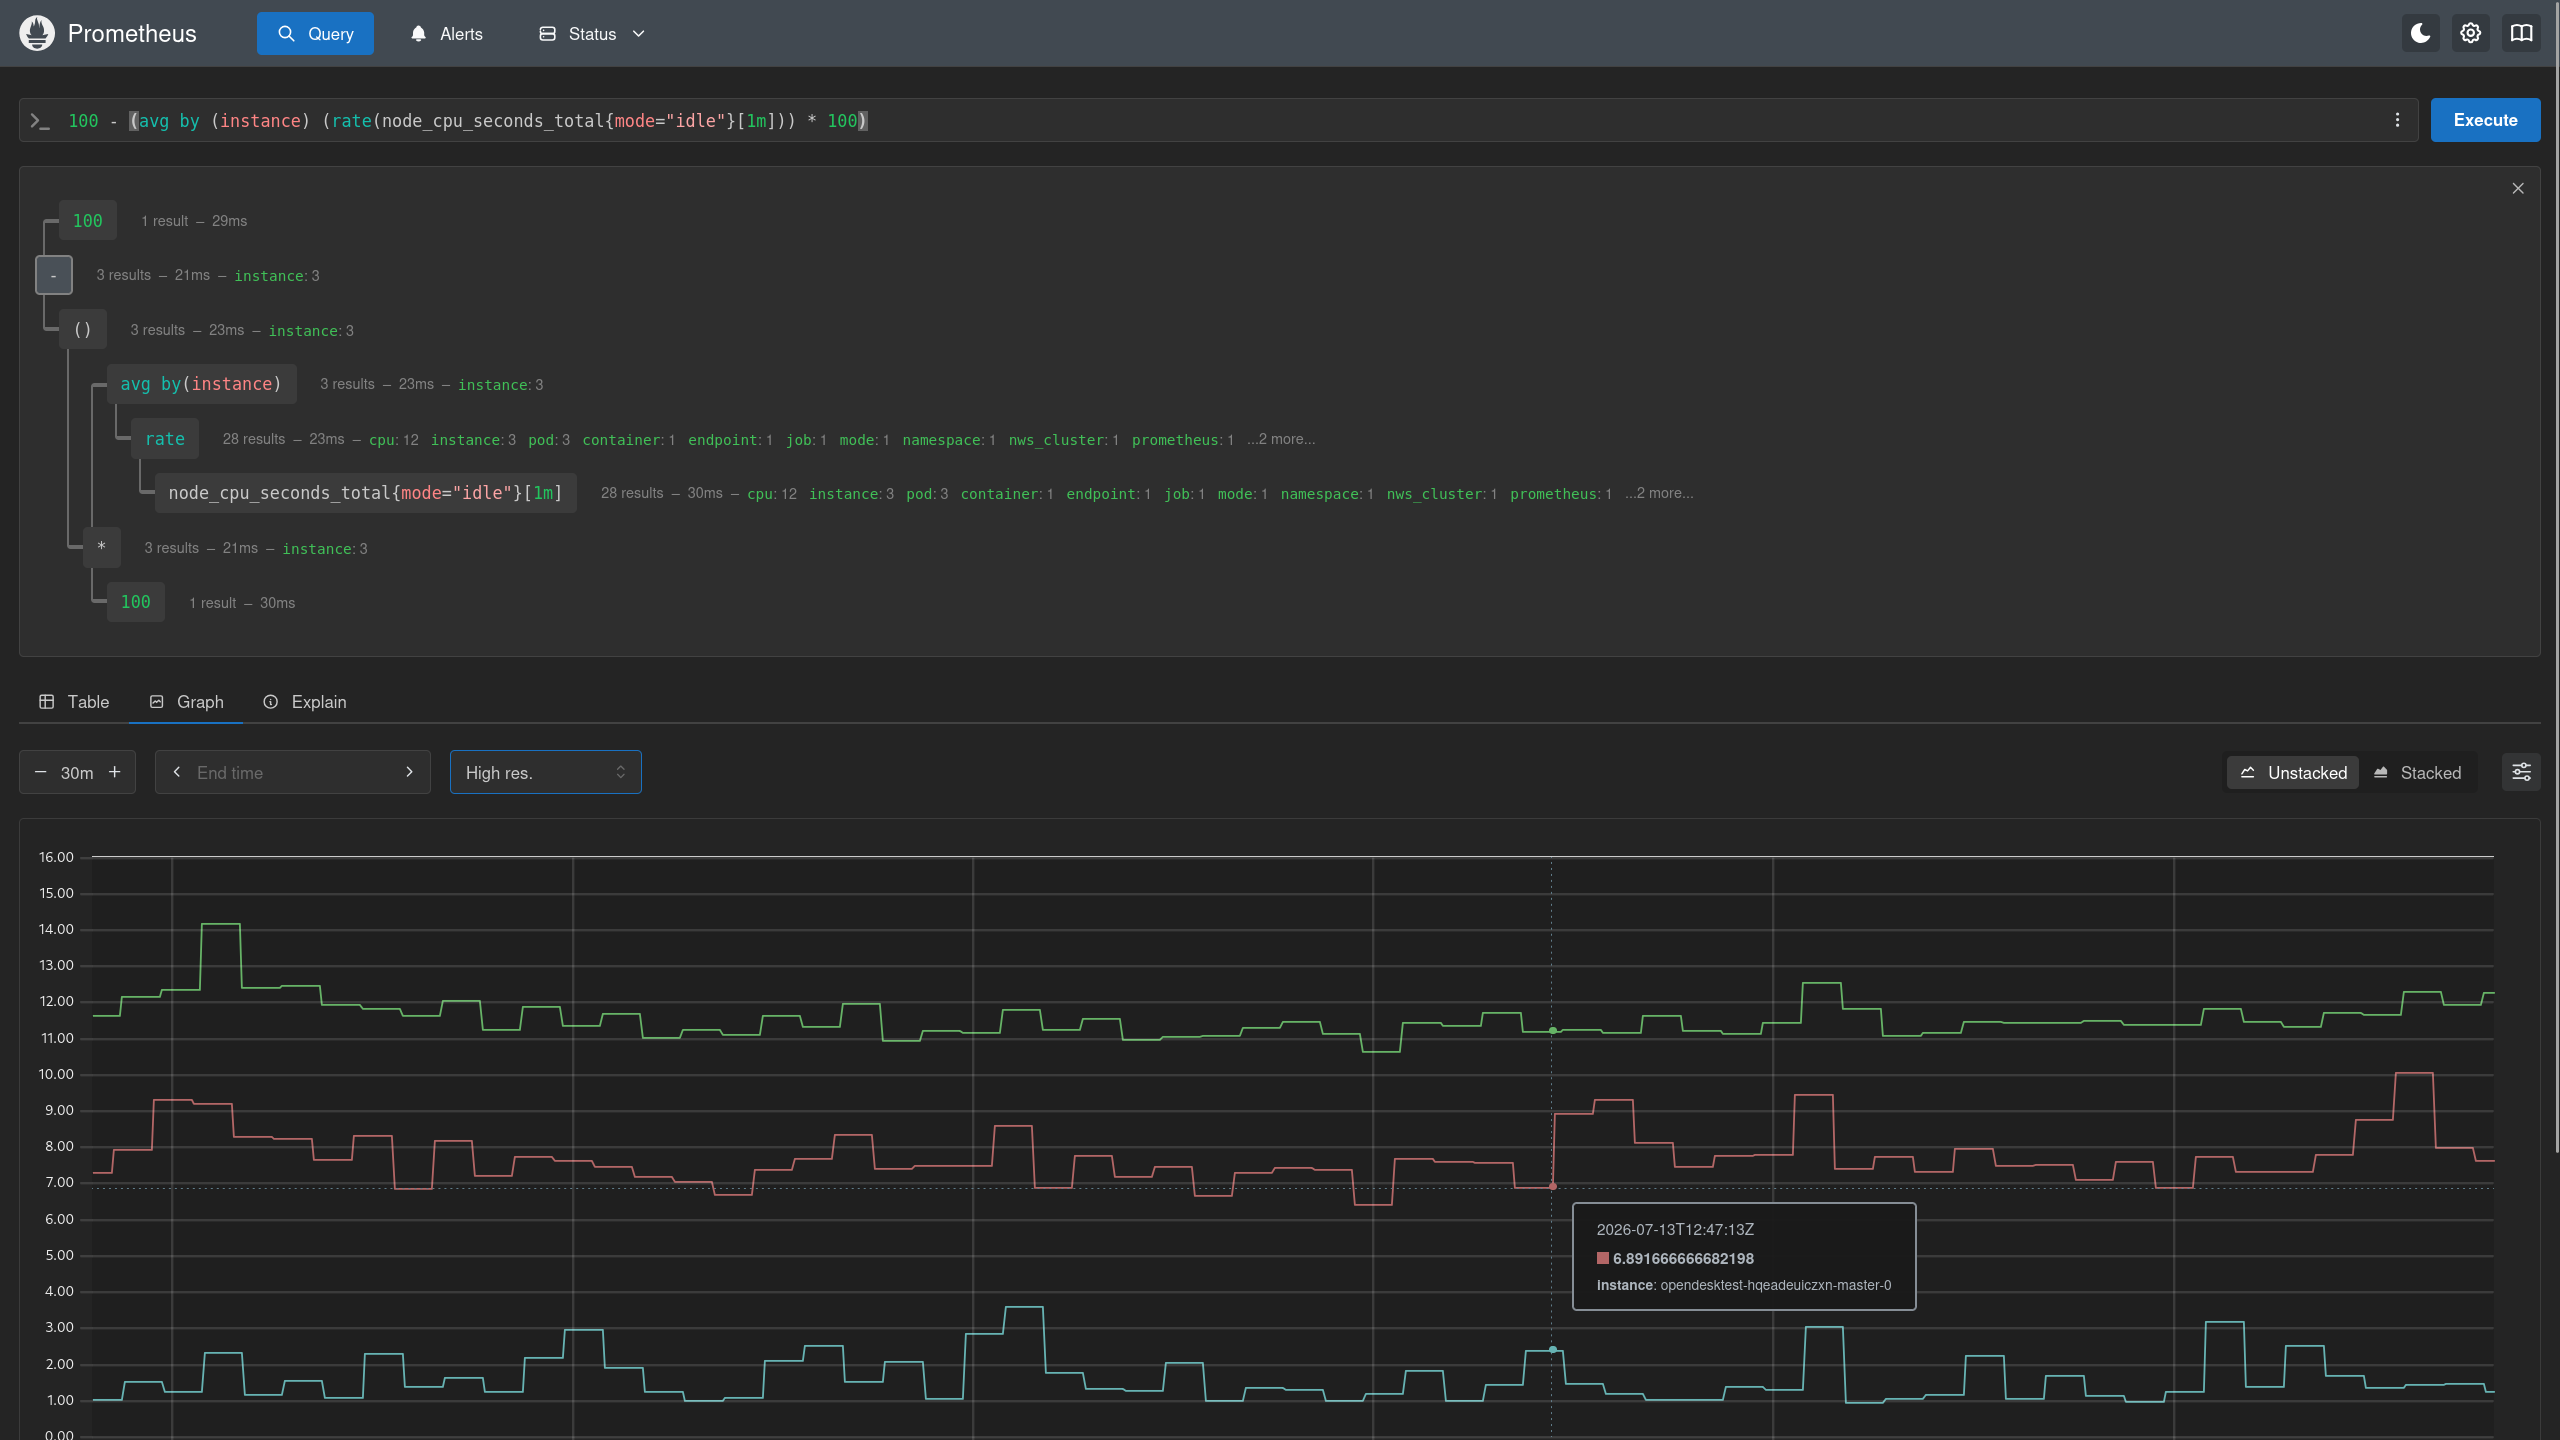This screenshot has width=2560, height=1440.
Task: Step end time forward with right chevron
Action: (x=409, y=772)
